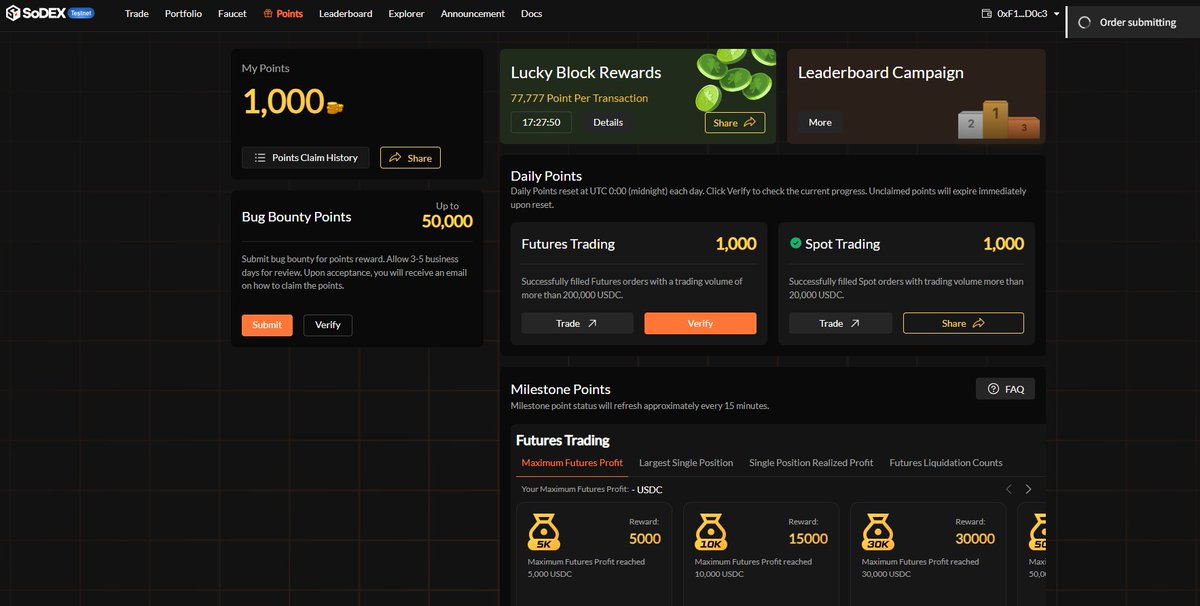Go to previous milestone cards arrow
Image resolution: width=1200 pixels, height=606 pixels.
click(x=1009, y=489)
